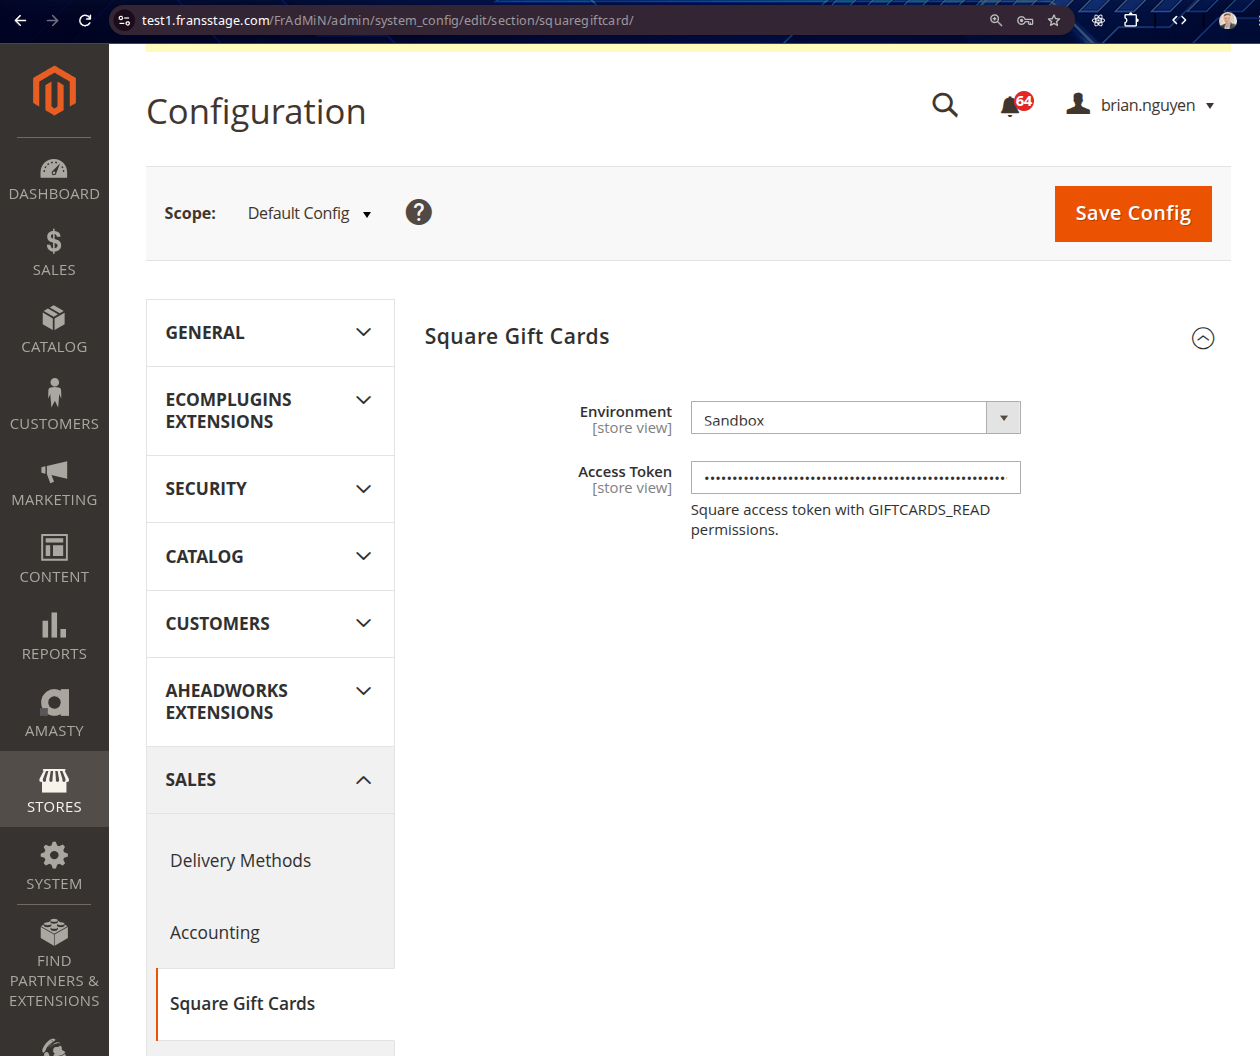
Task: Open the Amasty menu in the sidebar
Action: click(54, 714)
